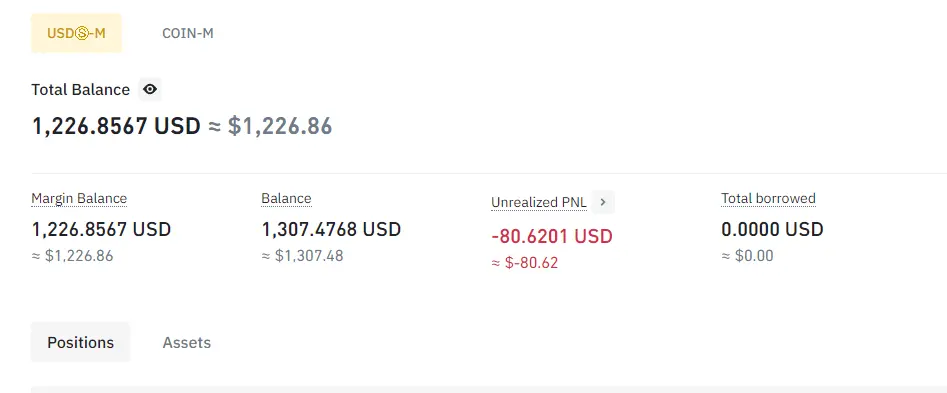
Task: Click the Total Balance heading text
Action: coord(80,90)
